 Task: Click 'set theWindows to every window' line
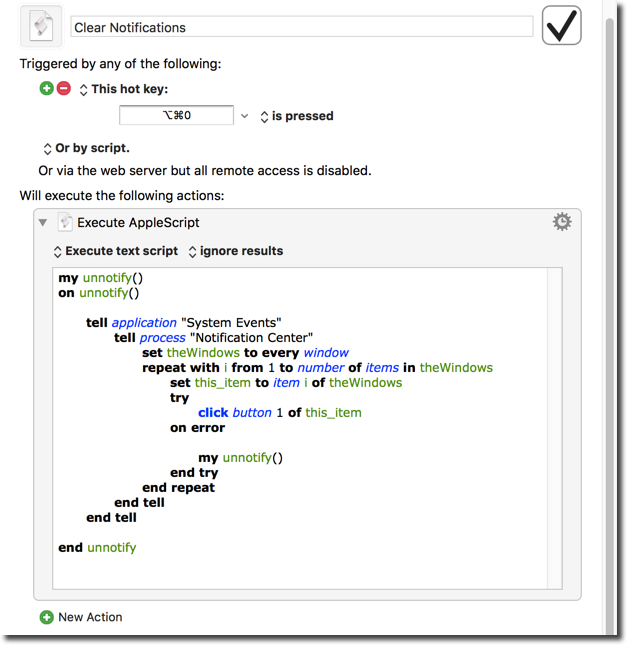click(245, 353)
